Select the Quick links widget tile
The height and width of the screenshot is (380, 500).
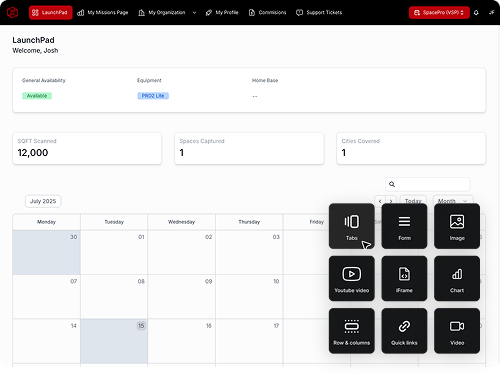(x=404, y=331)
